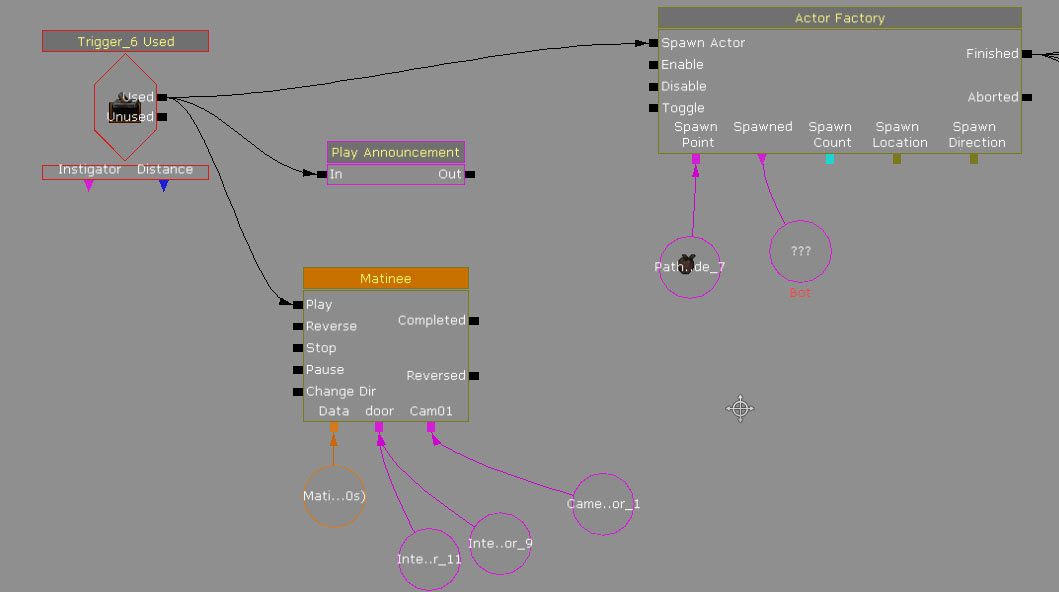Select the PathNode_7 variable circle
The image size is (1059, 592).
(690, 267)
